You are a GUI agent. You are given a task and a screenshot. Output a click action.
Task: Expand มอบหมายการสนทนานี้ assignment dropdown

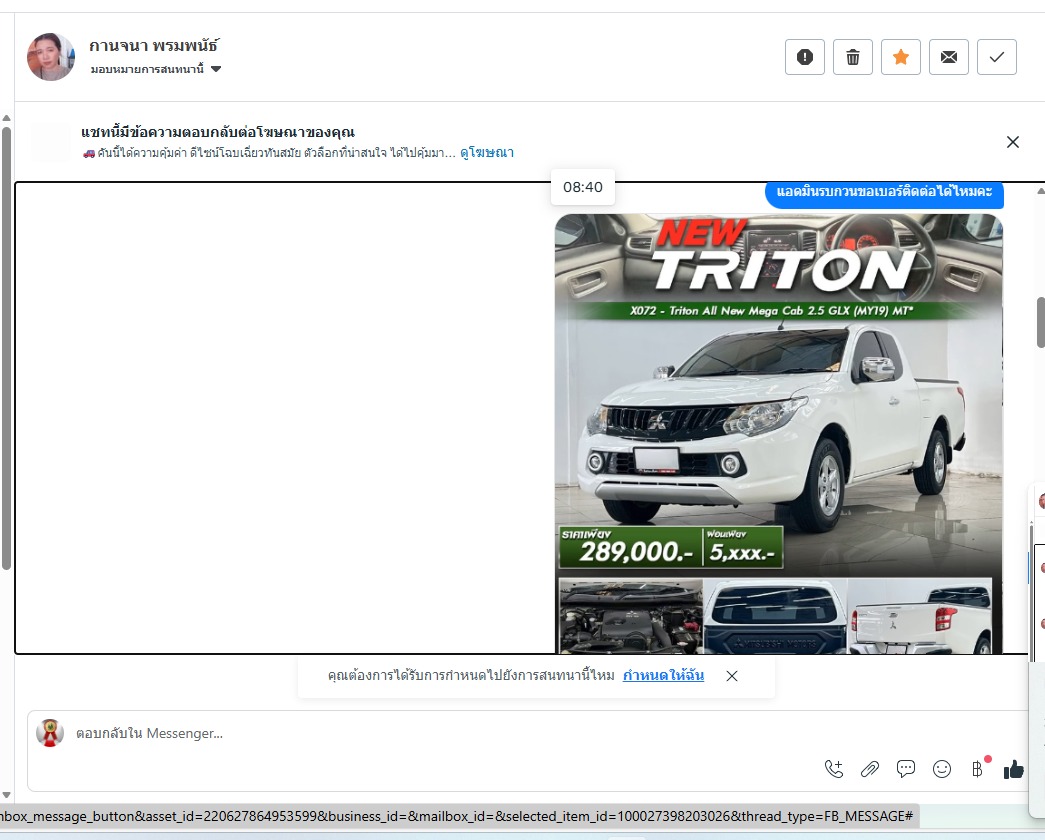(x=155, y=69)
